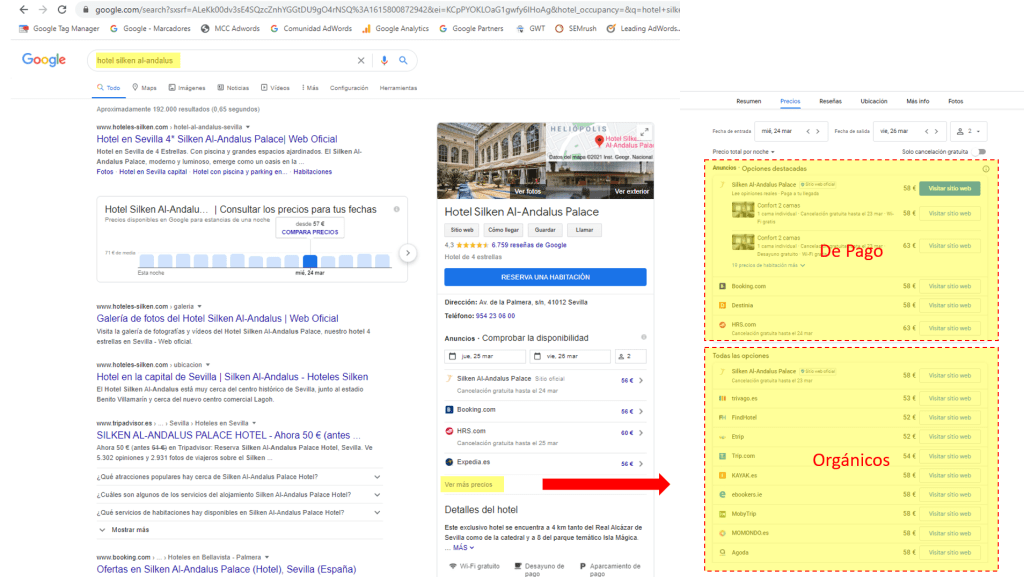Open the guests count dropdown in prices panel
This screenshot has height=577, width=1024.
(x=969, y=131)
